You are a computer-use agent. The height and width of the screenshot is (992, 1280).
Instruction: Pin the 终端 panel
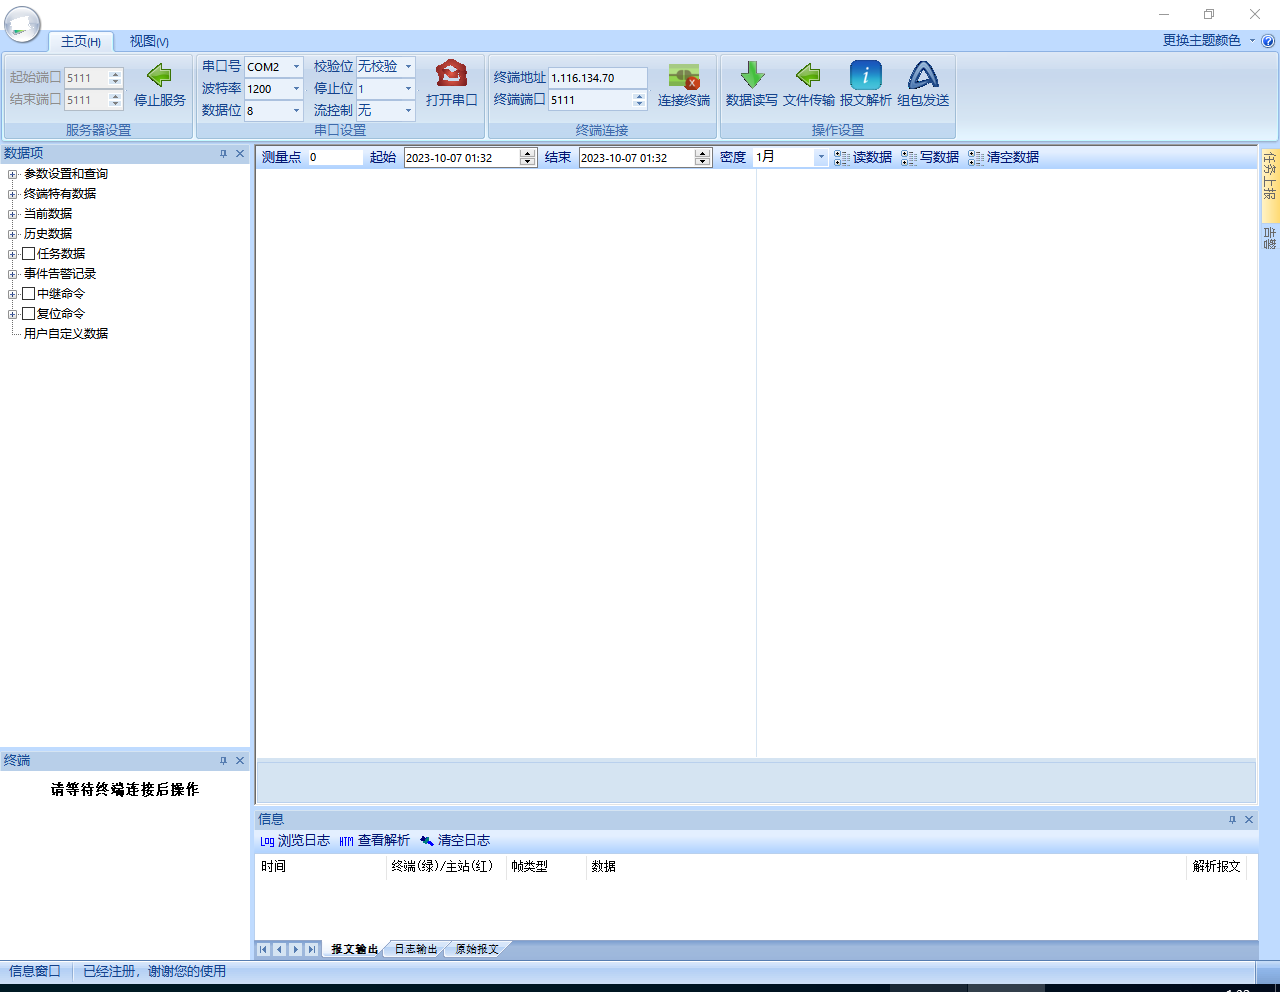[223, 761]
